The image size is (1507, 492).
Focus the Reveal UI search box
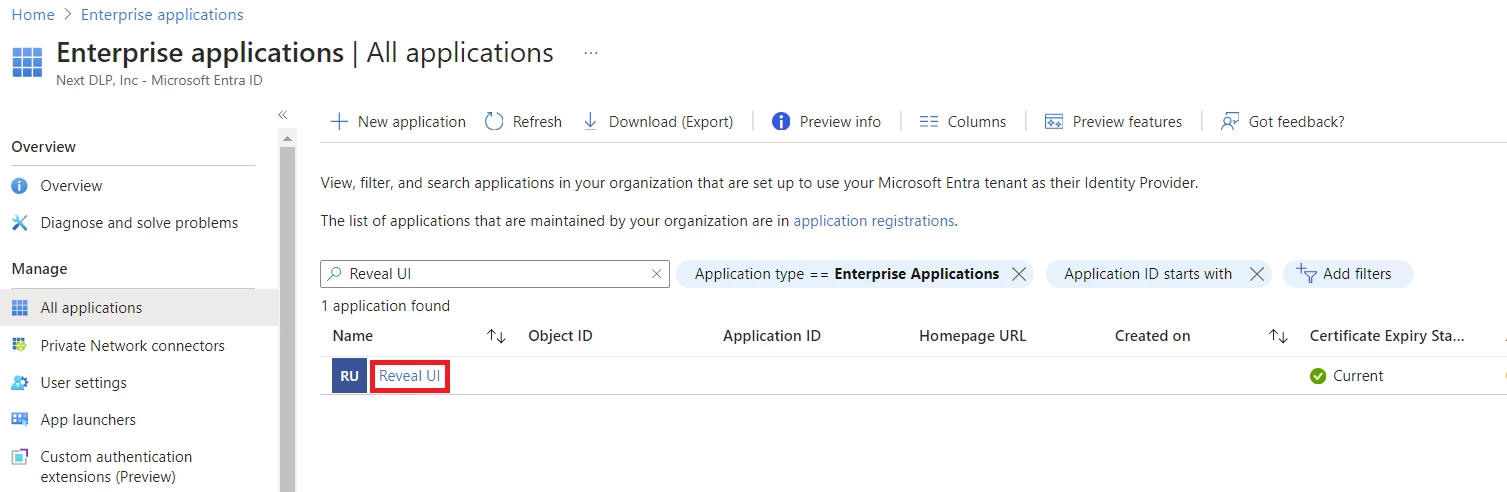pos(495,274)
